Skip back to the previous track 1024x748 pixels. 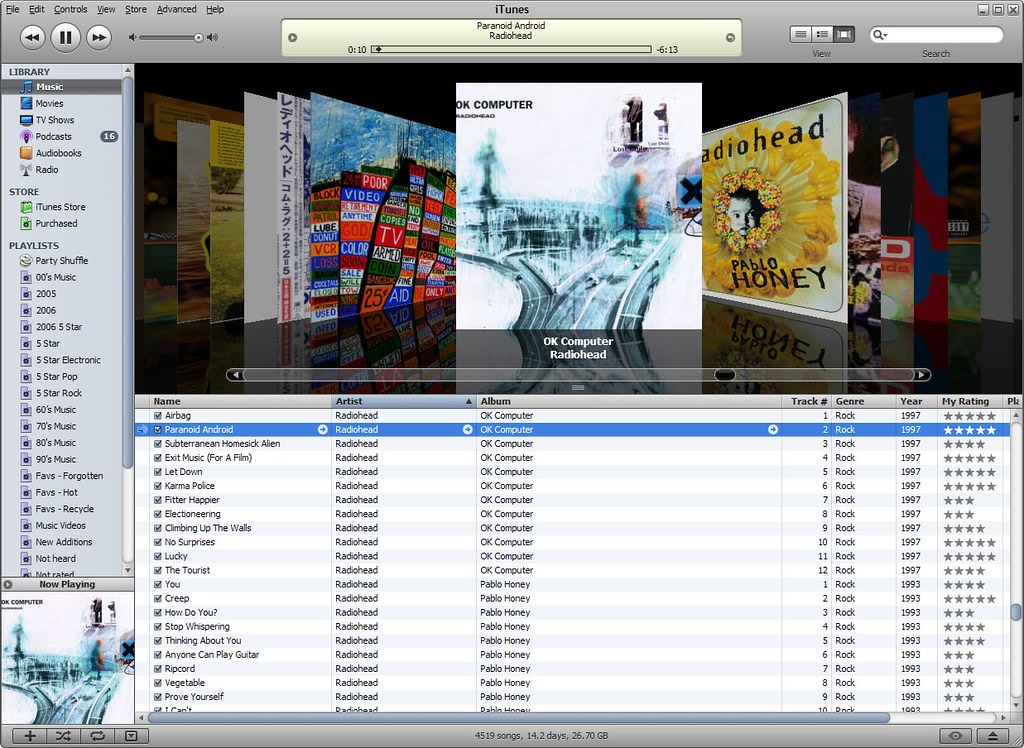coord(32,37)
